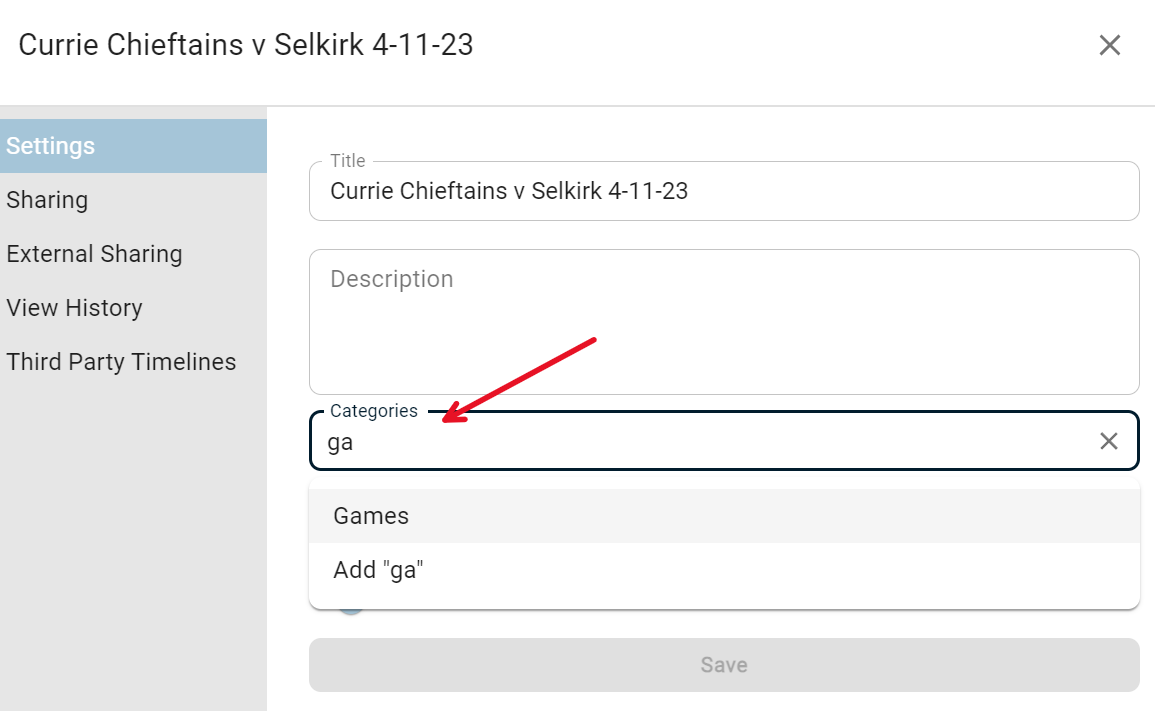Click inside the Description text area

[724, 322]
